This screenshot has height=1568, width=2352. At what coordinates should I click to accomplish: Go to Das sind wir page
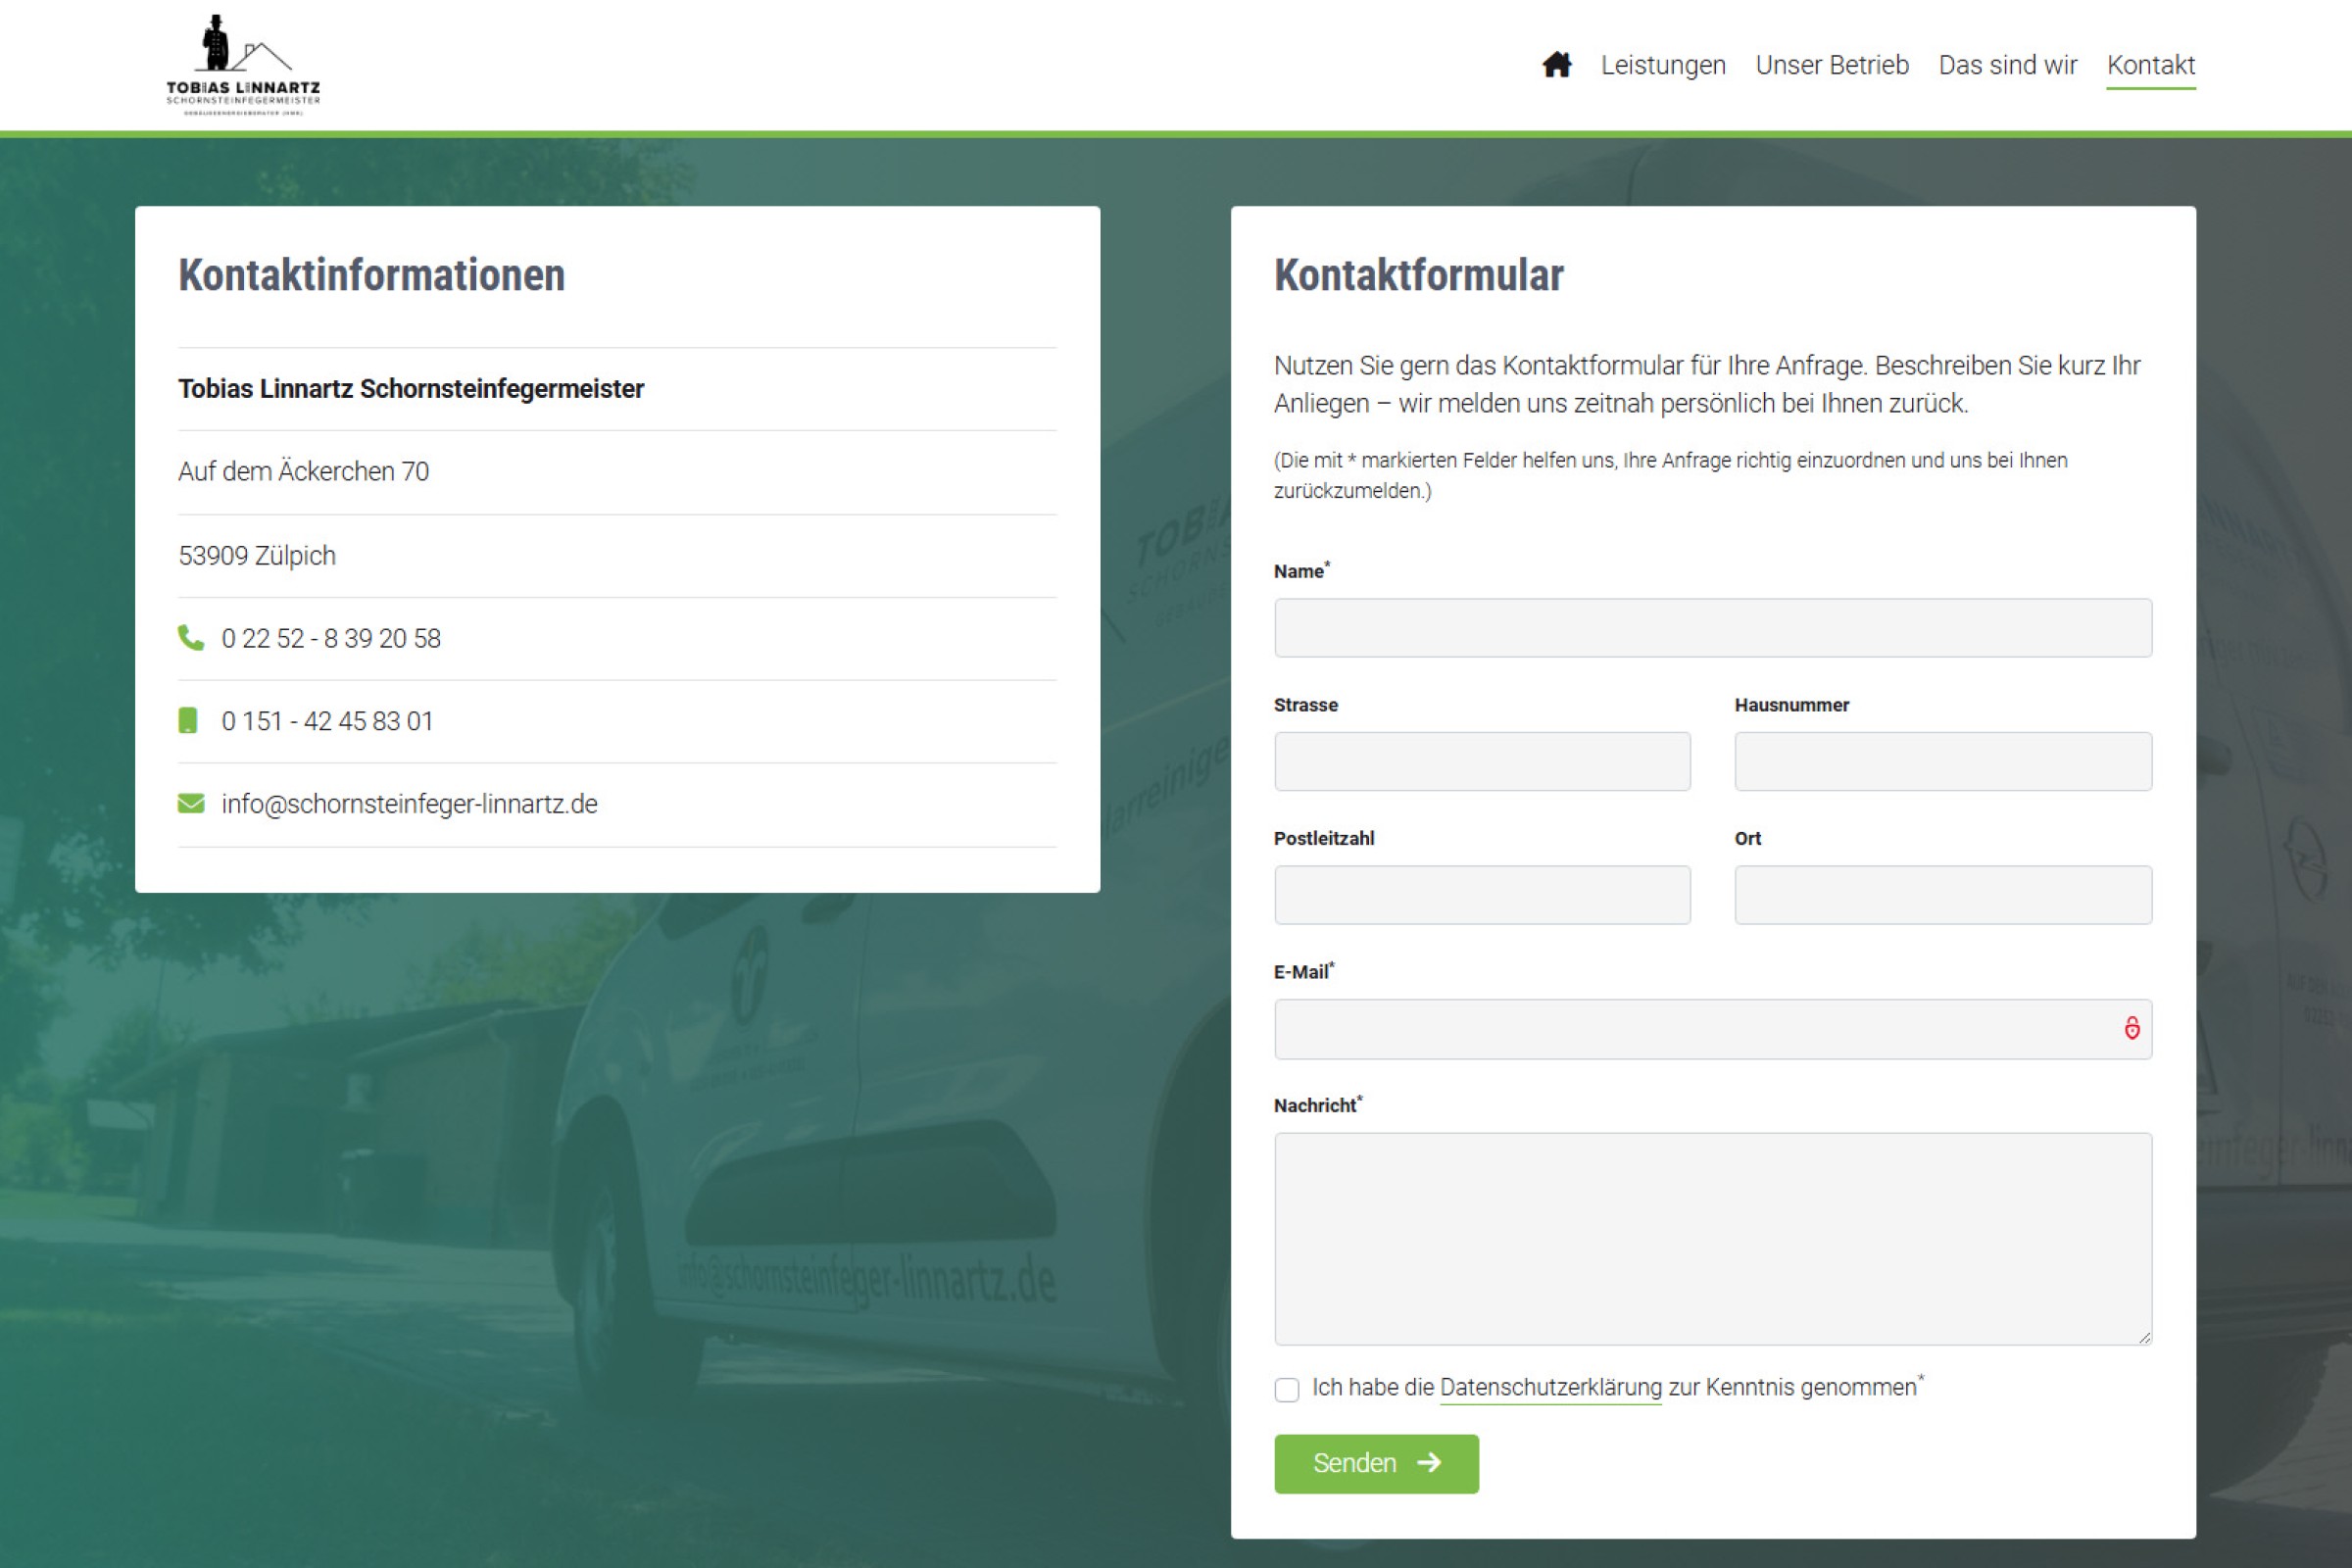(x=2007, y=65)
